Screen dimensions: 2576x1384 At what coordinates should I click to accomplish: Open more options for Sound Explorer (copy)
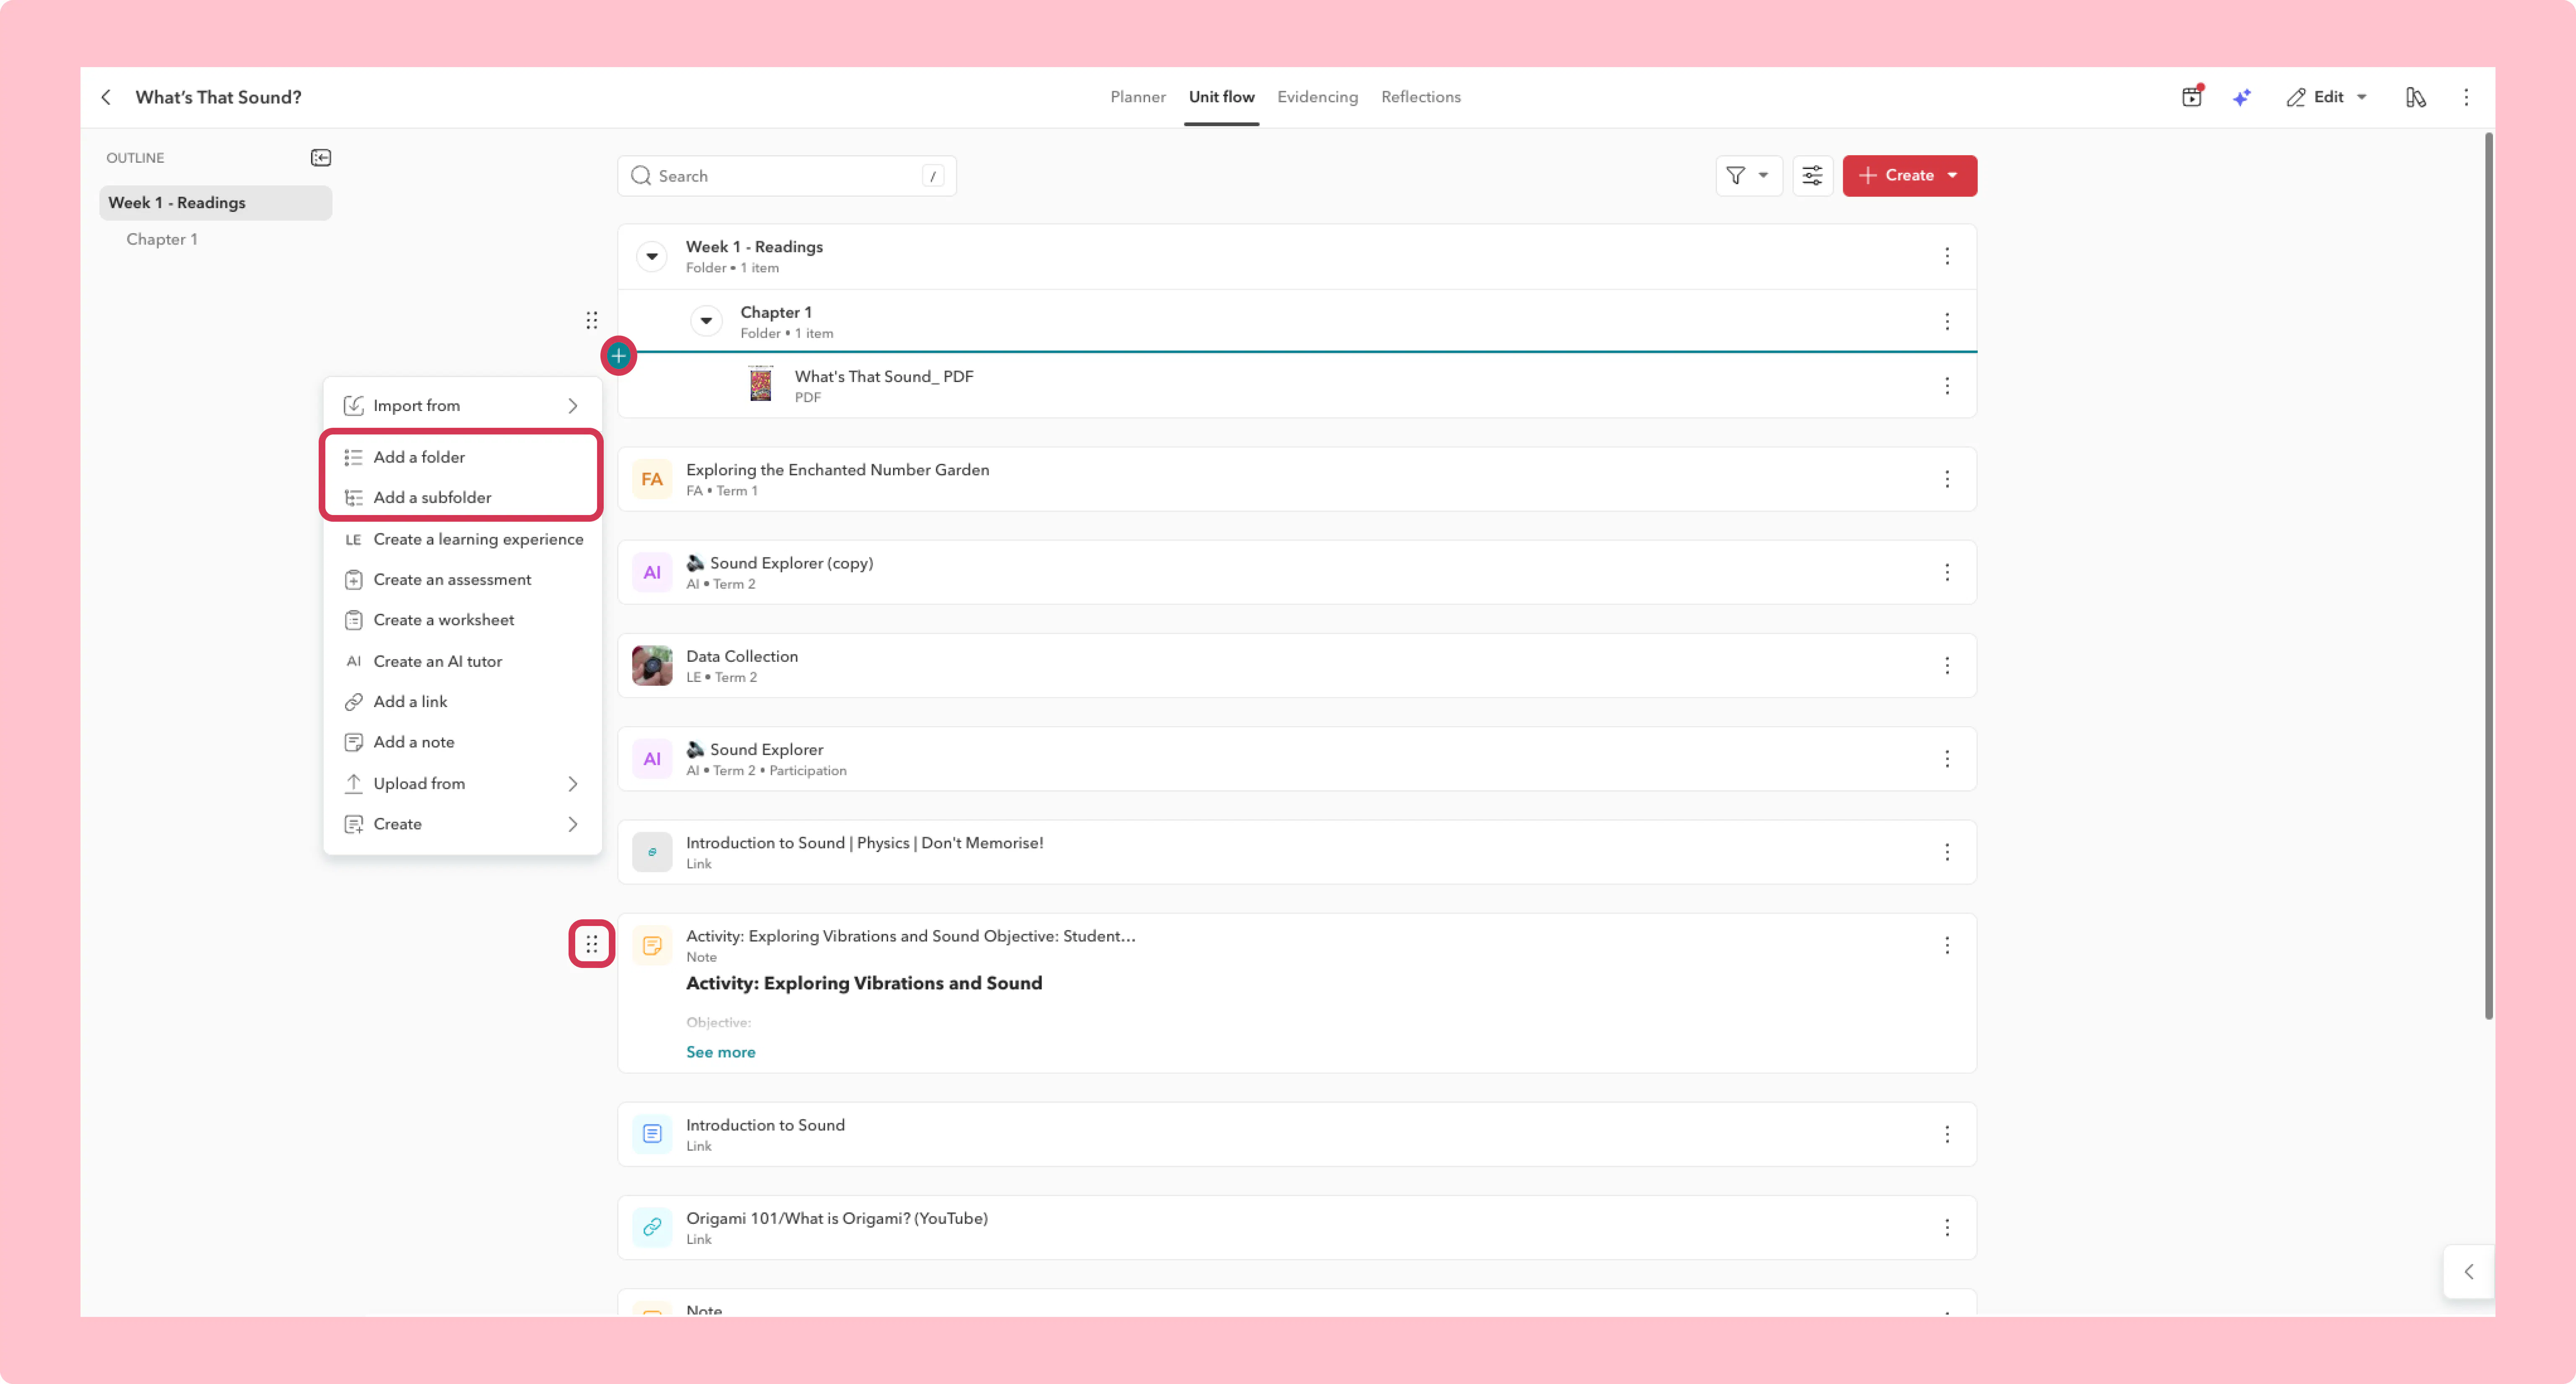tap(1947, 572)
